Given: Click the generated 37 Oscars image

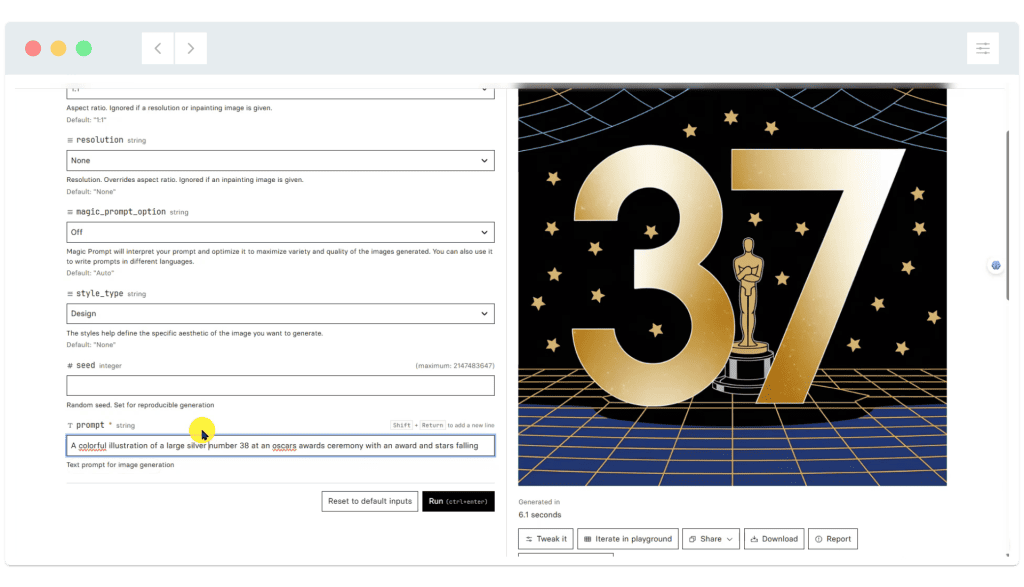Looking at the screenshot, I should point(732,287).
